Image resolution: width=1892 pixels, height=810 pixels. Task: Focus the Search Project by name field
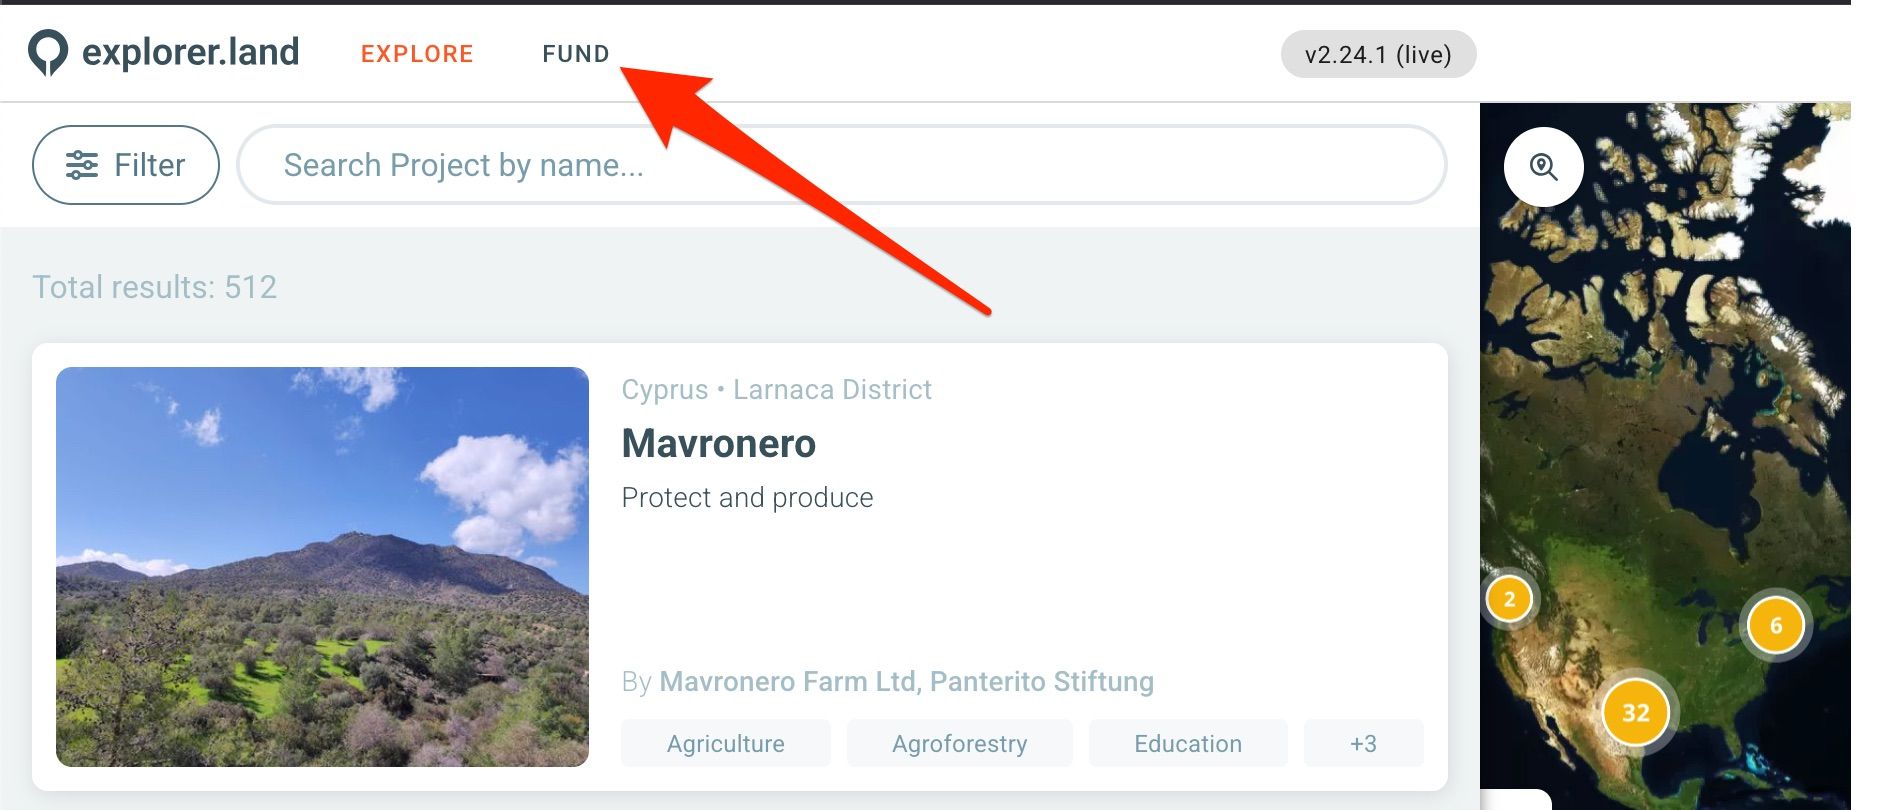click(x=842, y=165)
